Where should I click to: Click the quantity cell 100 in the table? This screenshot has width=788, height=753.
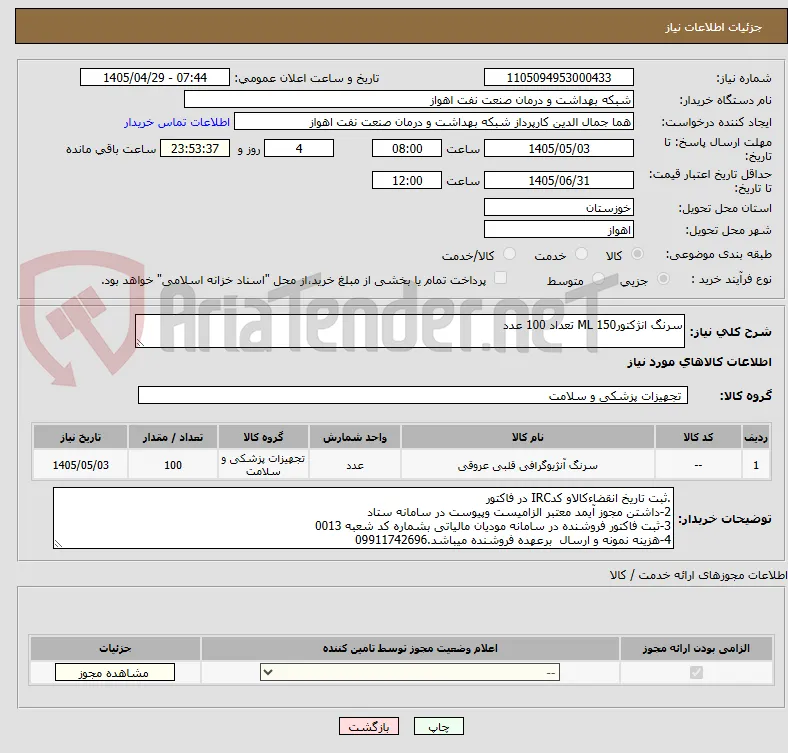pyautogui.click(x=173, y=465)
